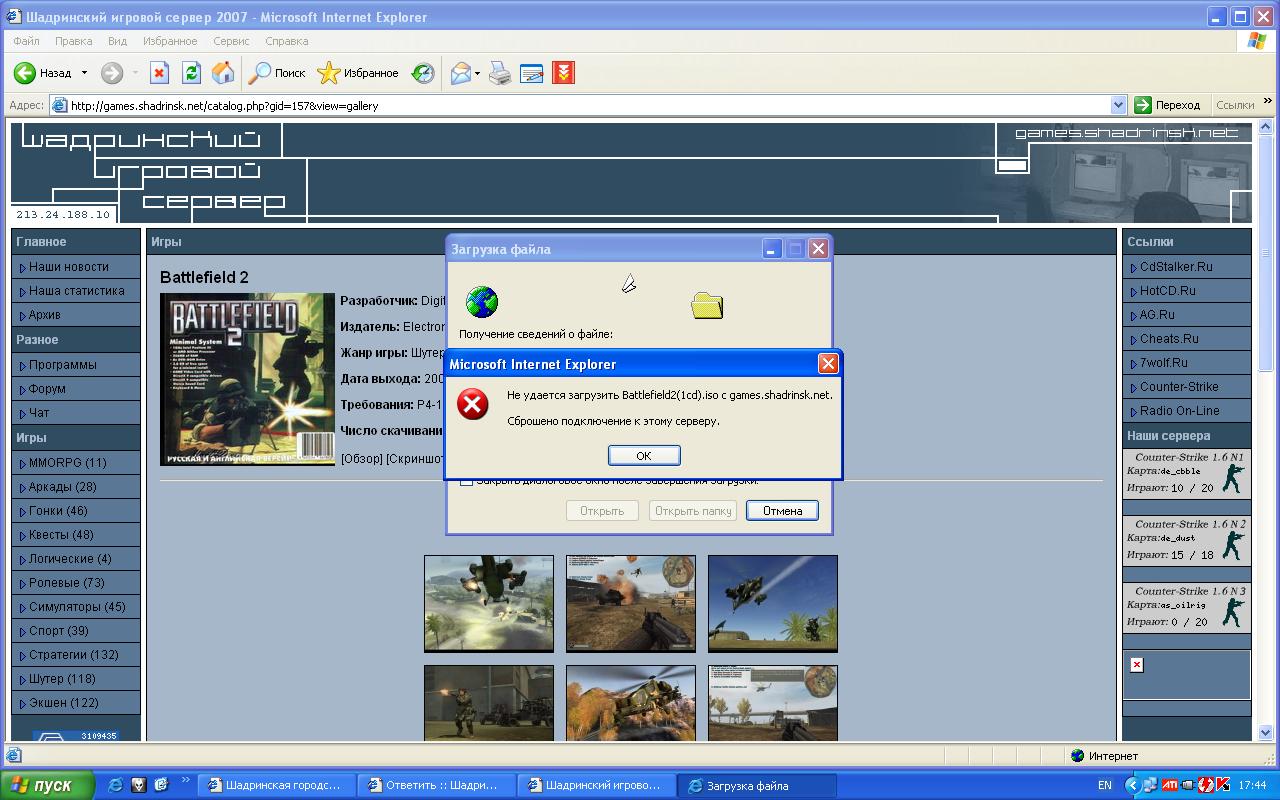
Task: Click the Mail envelope icon
Action: 460,73
